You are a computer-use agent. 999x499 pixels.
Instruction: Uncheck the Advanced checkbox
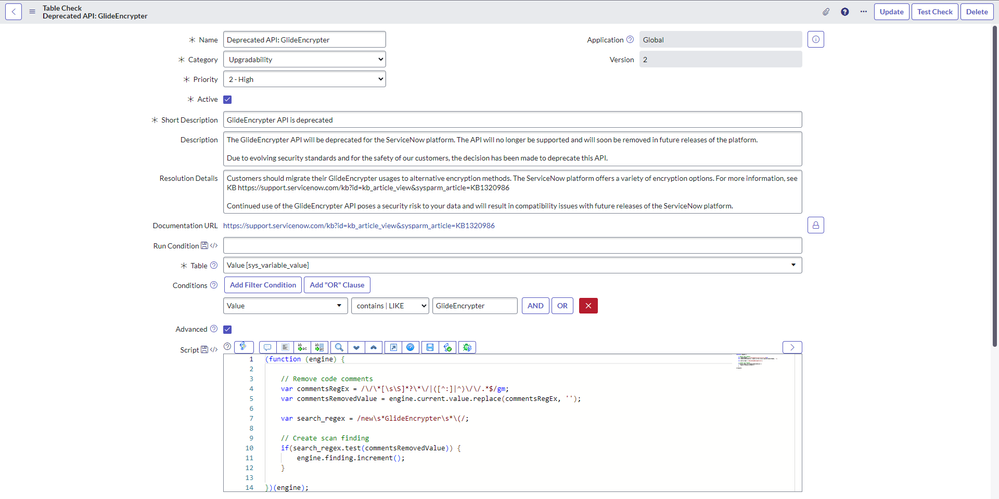click(227, 329)
